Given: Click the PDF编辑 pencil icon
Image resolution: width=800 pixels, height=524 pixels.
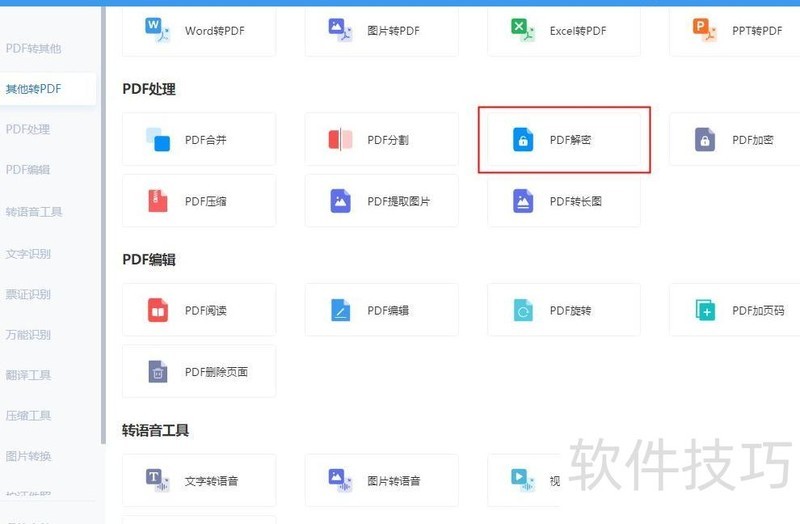Looking at the screenshot, I should pos(340,310).
